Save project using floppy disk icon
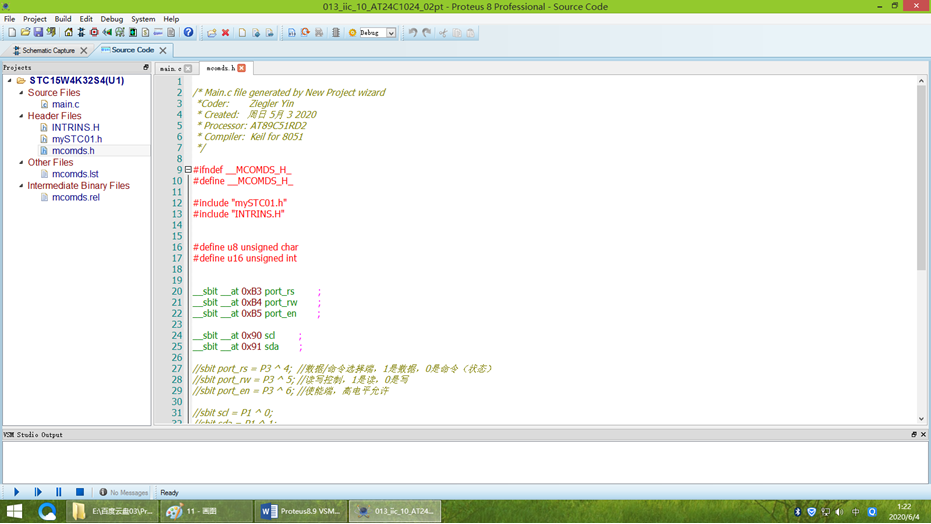 tap(38, 33)
